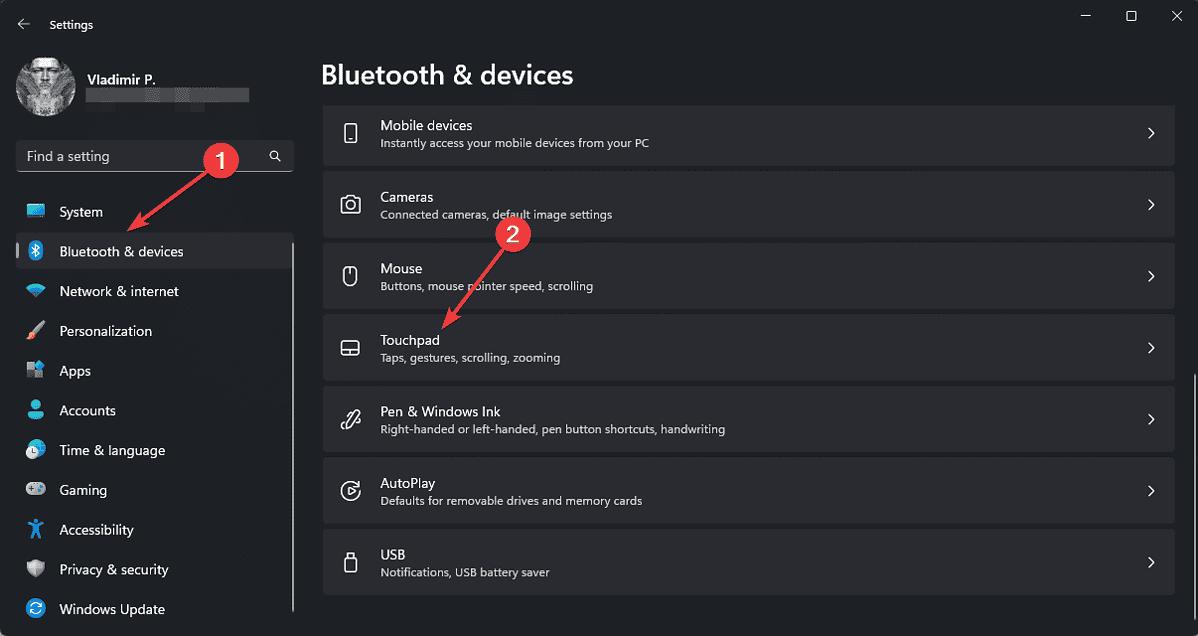Select the Personalization brush icon

click(35, 330)
